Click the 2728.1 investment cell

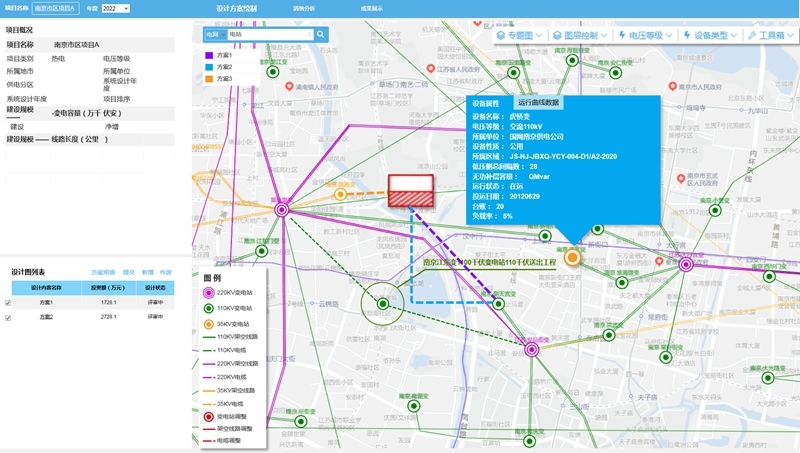(x=109, y=317)
